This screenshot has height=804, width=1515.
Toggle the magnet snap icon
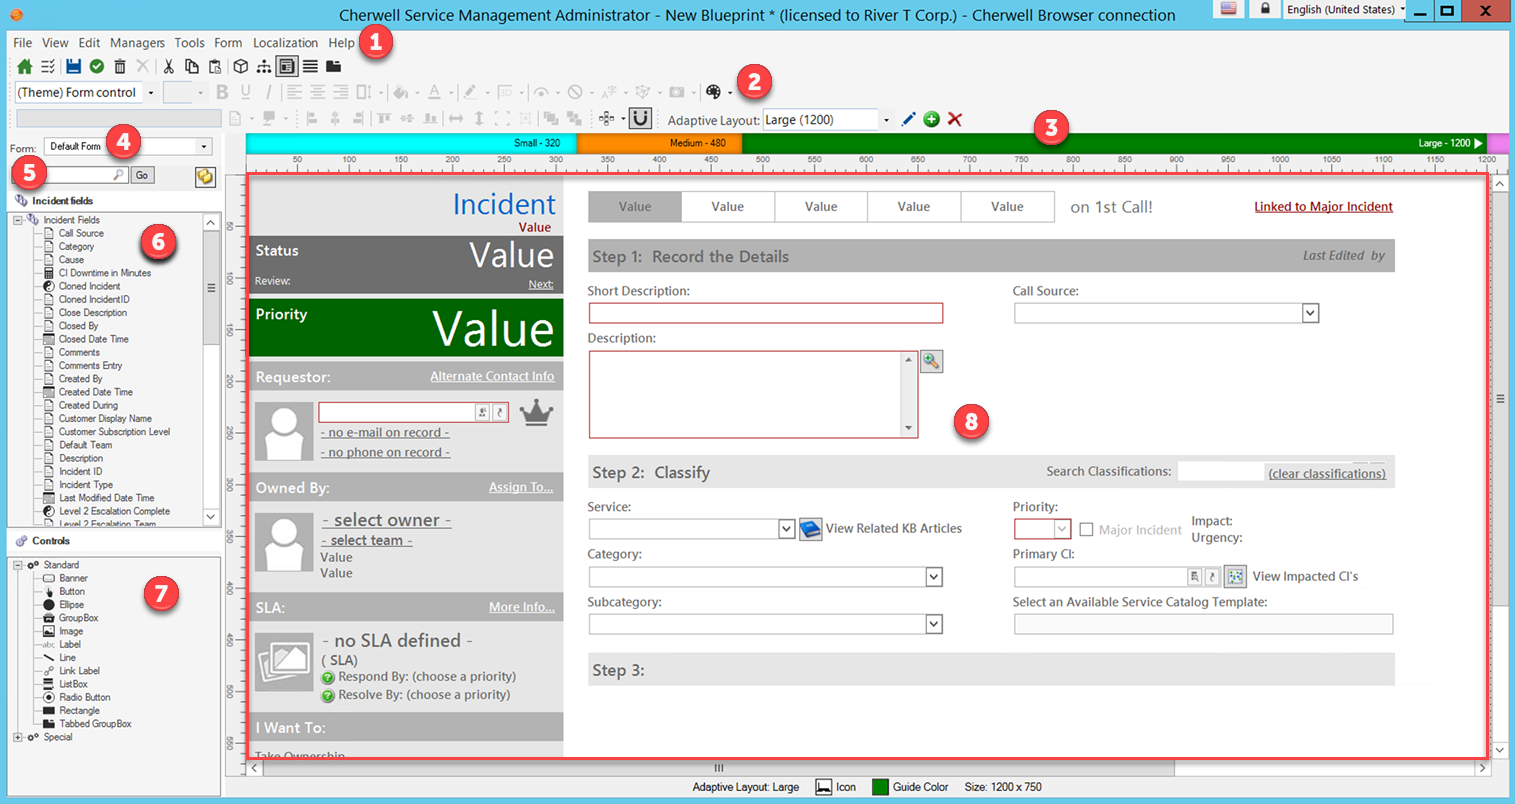tap(640, 119)
